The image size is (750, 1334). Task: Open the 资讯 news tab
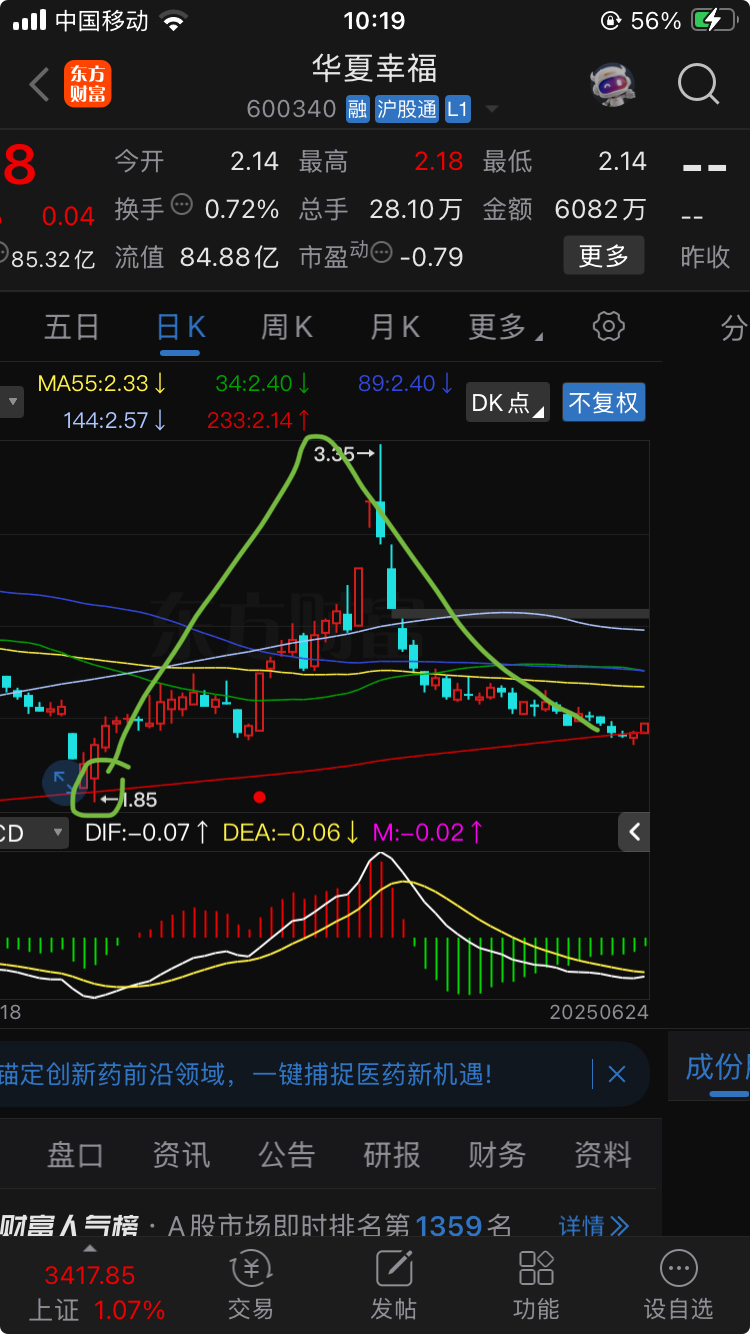[181, 1156]
